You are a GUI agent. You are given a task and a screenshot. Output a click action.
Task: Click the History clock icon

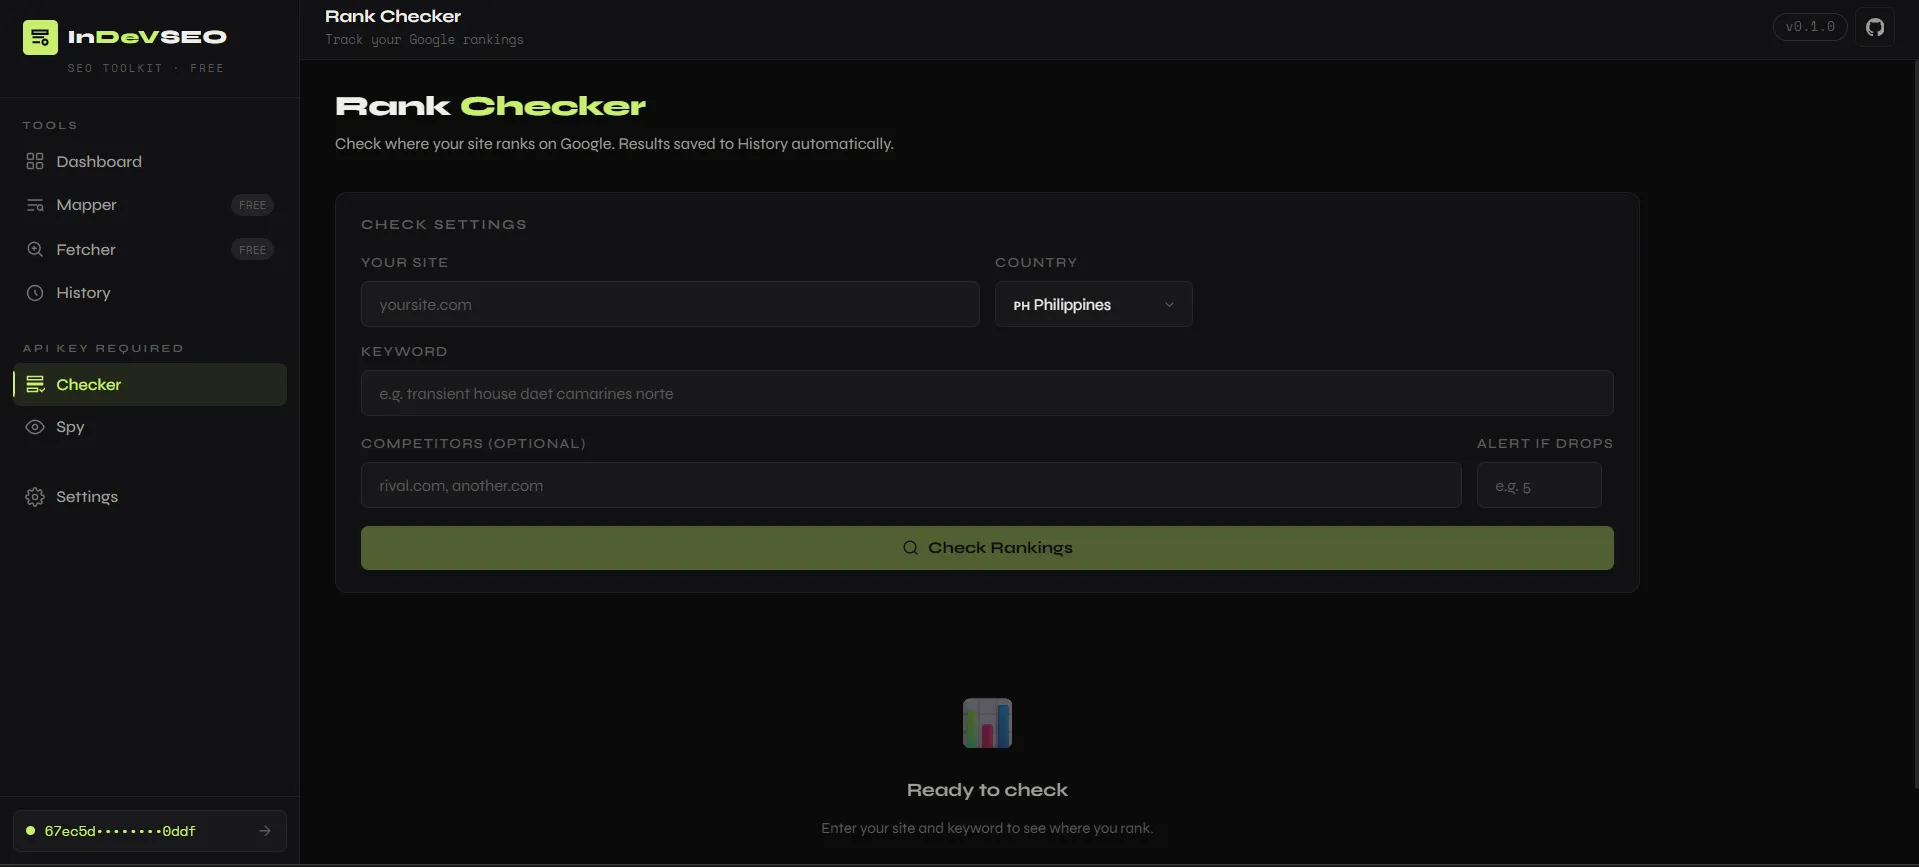click(35, 293)
